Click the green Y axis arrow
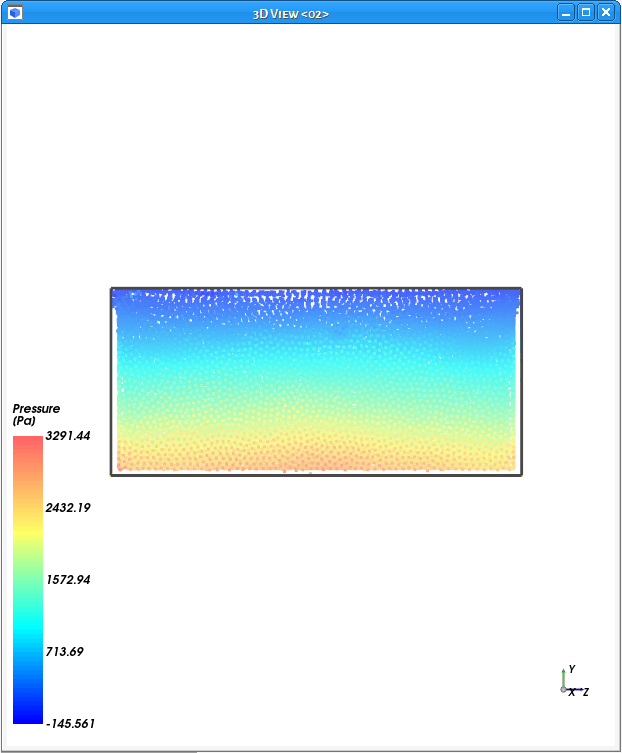Image resolution: width=622 pixels, height=753 pixels. pos(563,678)
